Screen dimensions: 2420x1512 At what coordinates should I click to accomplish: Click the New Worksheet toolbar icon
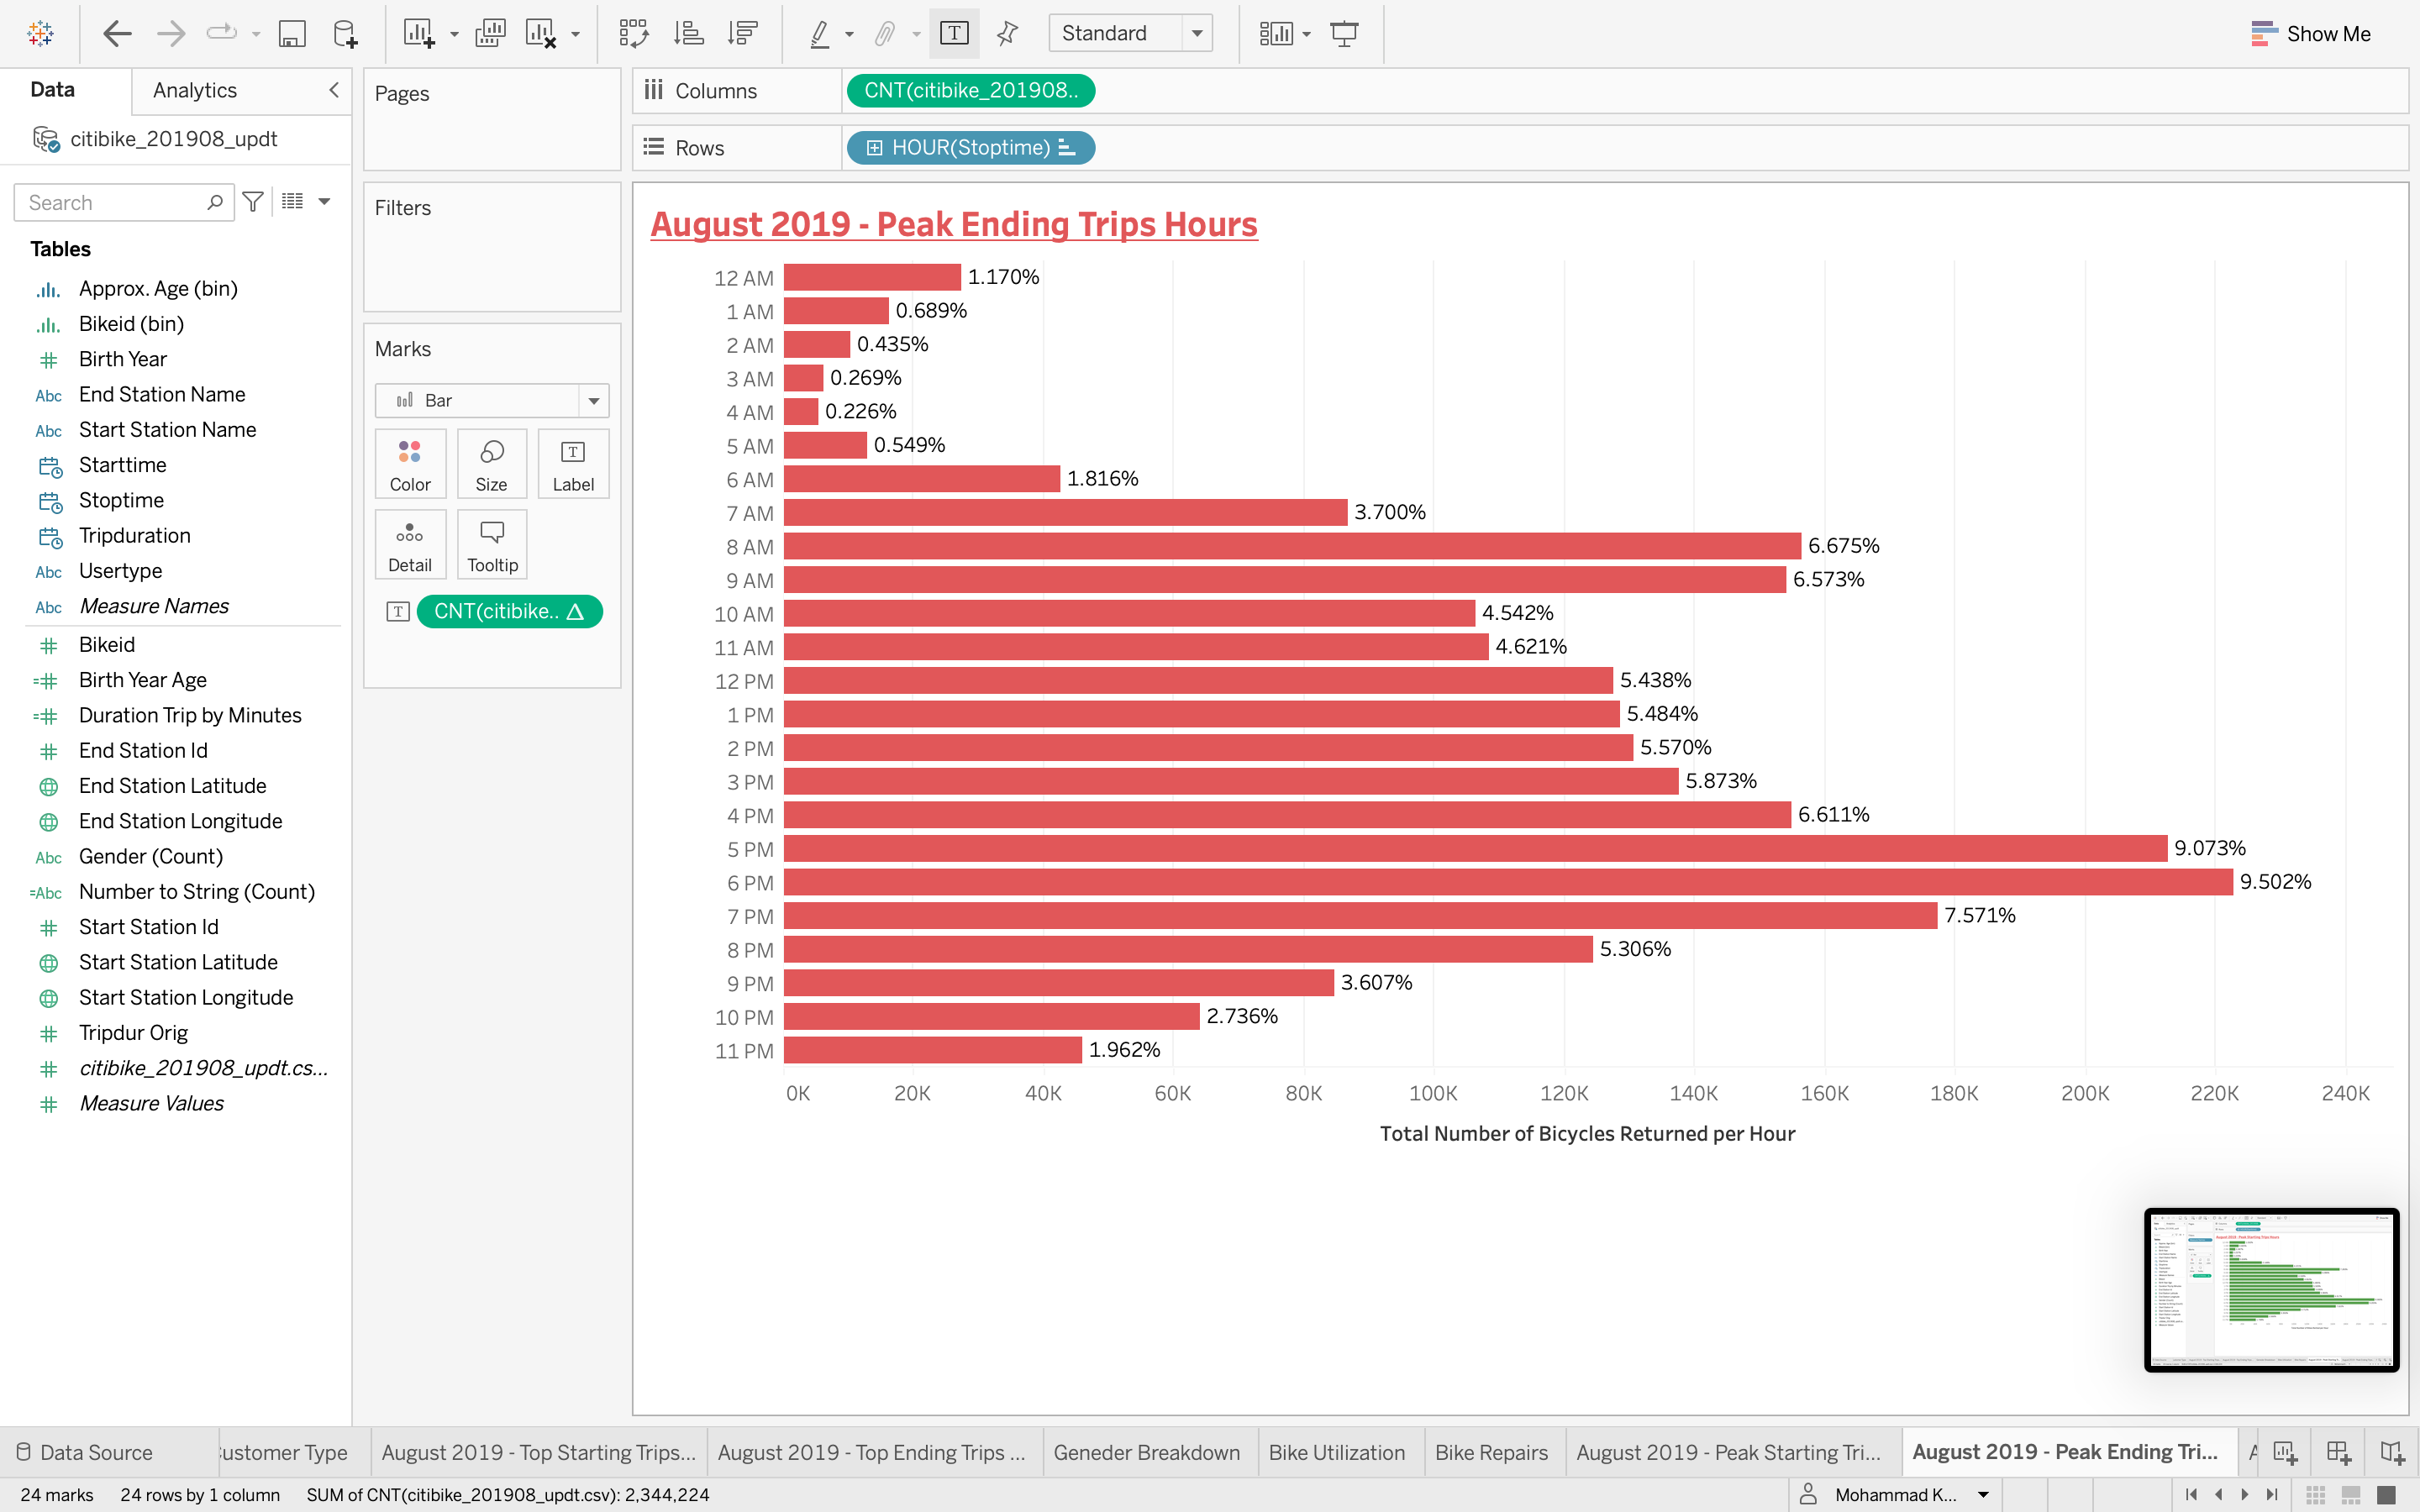[x=418, y=34]
